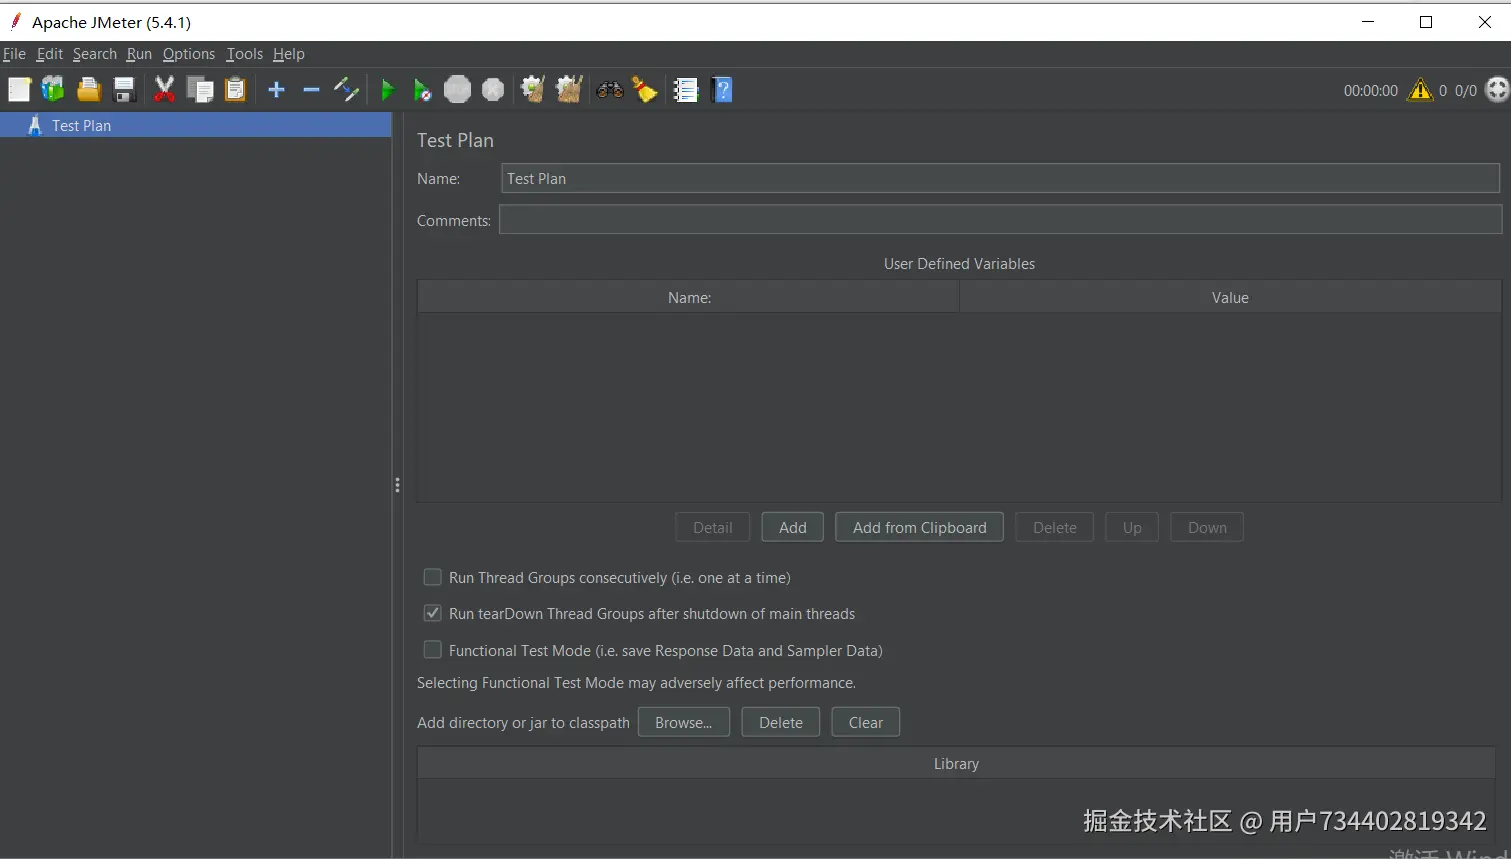The image size is (1511, 859).
Task: Click the Stop test icon
Action: coord(457,90)
